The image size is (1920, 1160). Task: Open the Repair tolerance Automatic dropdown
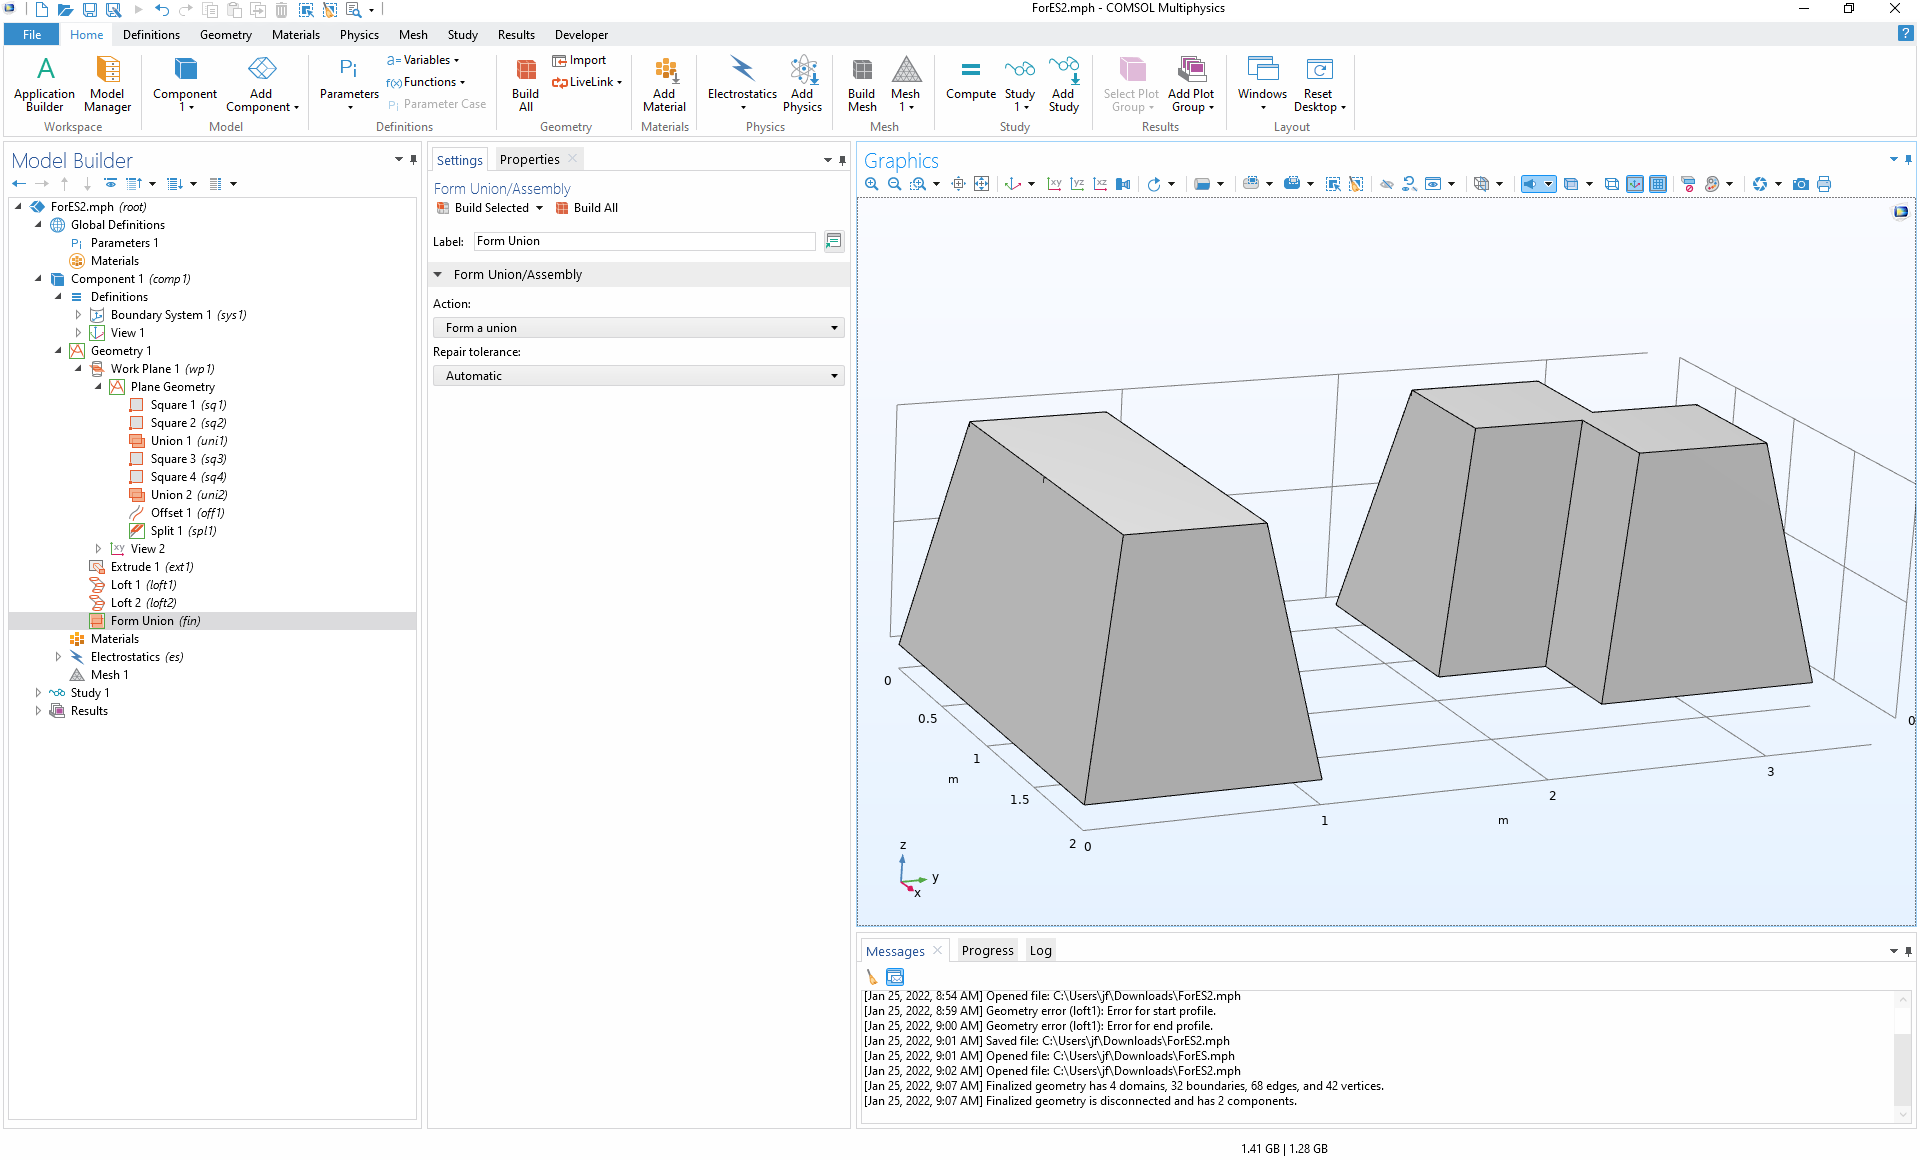[638, 376]
